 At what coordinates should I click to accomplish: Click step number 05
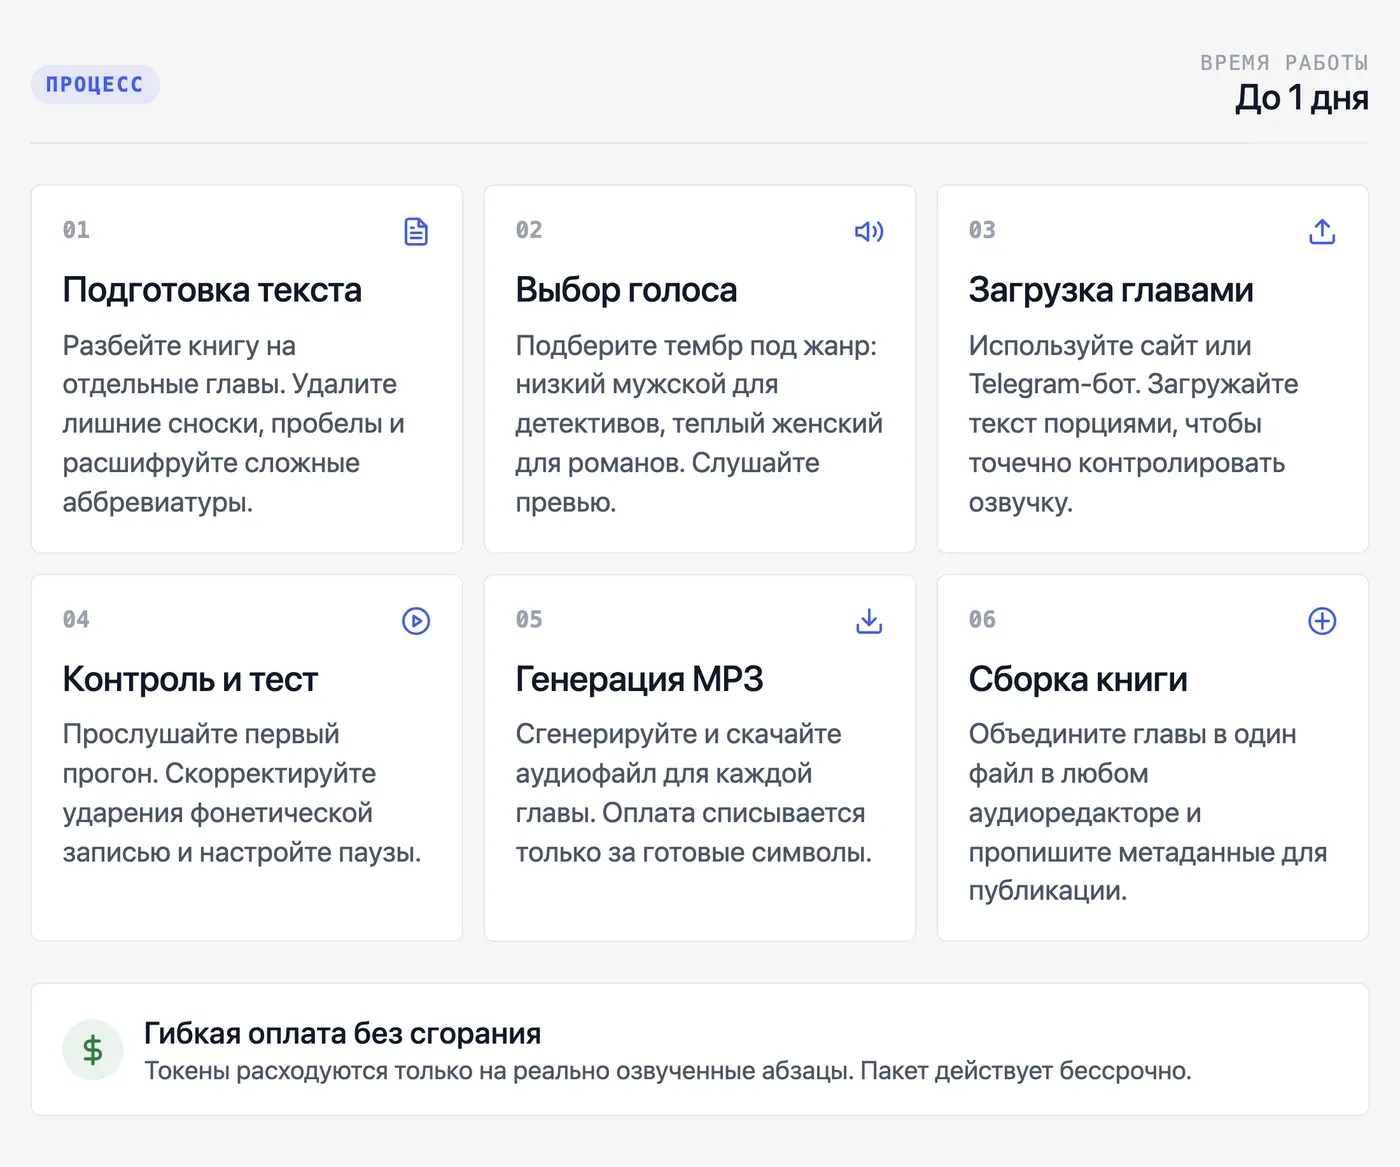pyautogui.click(x=529, y=620)
